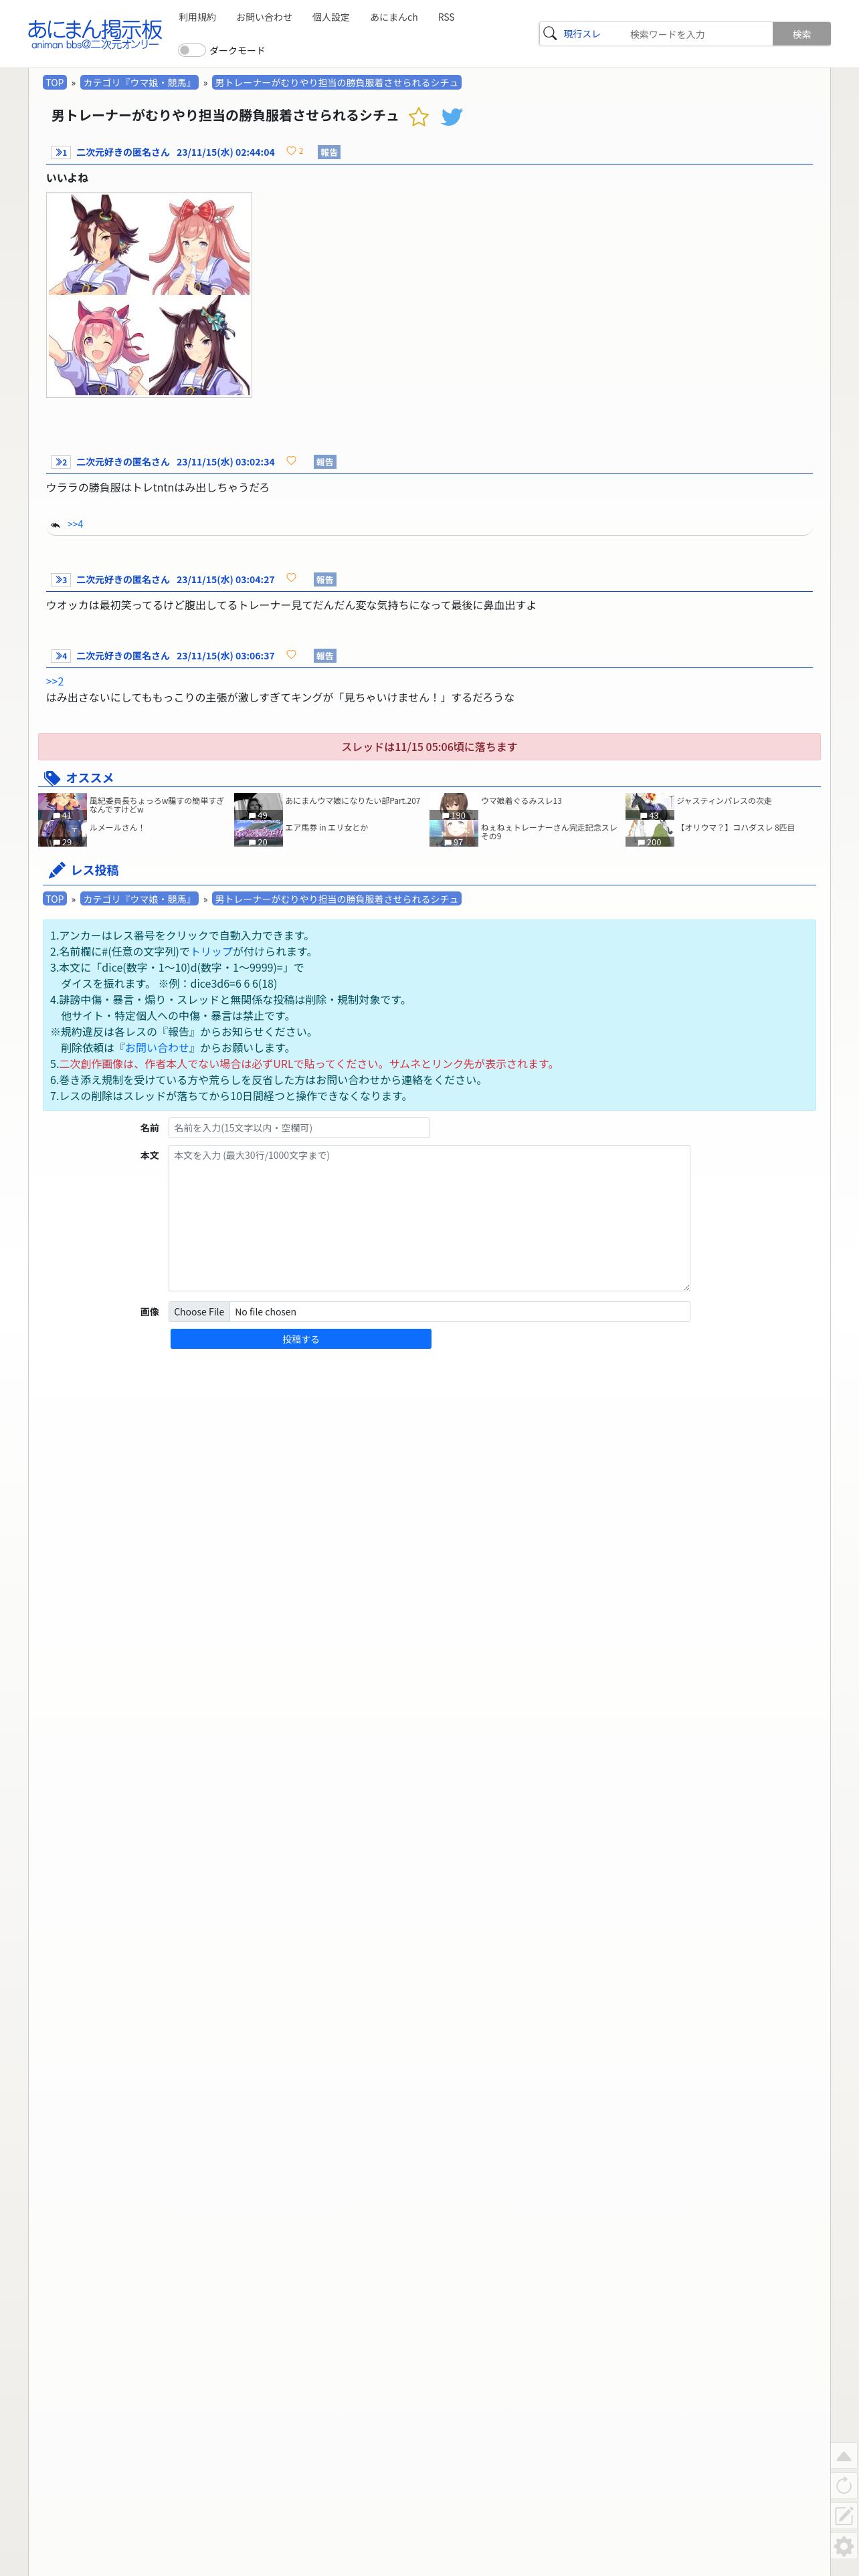Click the magnifier search icon
This screenshot has height=2576, width=859.
point(550,34)
